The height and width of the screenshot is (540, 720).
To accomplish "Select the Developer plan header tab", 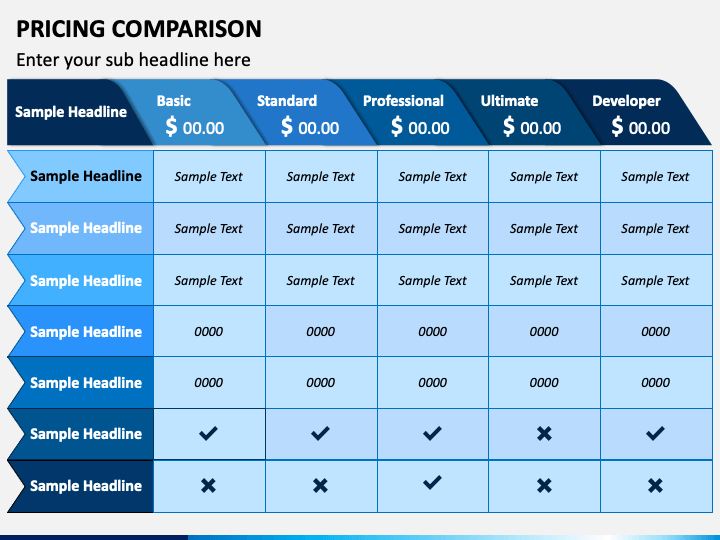I will tap(636, 113).
